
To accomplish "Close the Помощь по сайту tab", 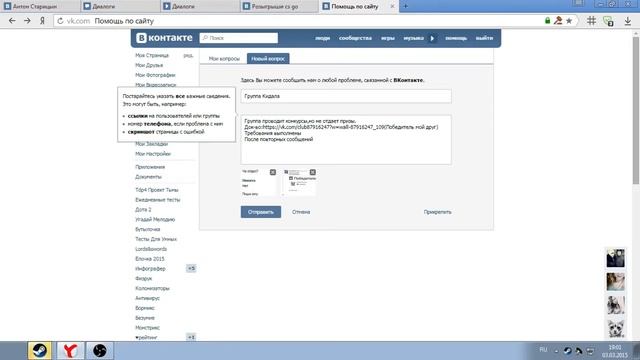I will tap(392, 6).
